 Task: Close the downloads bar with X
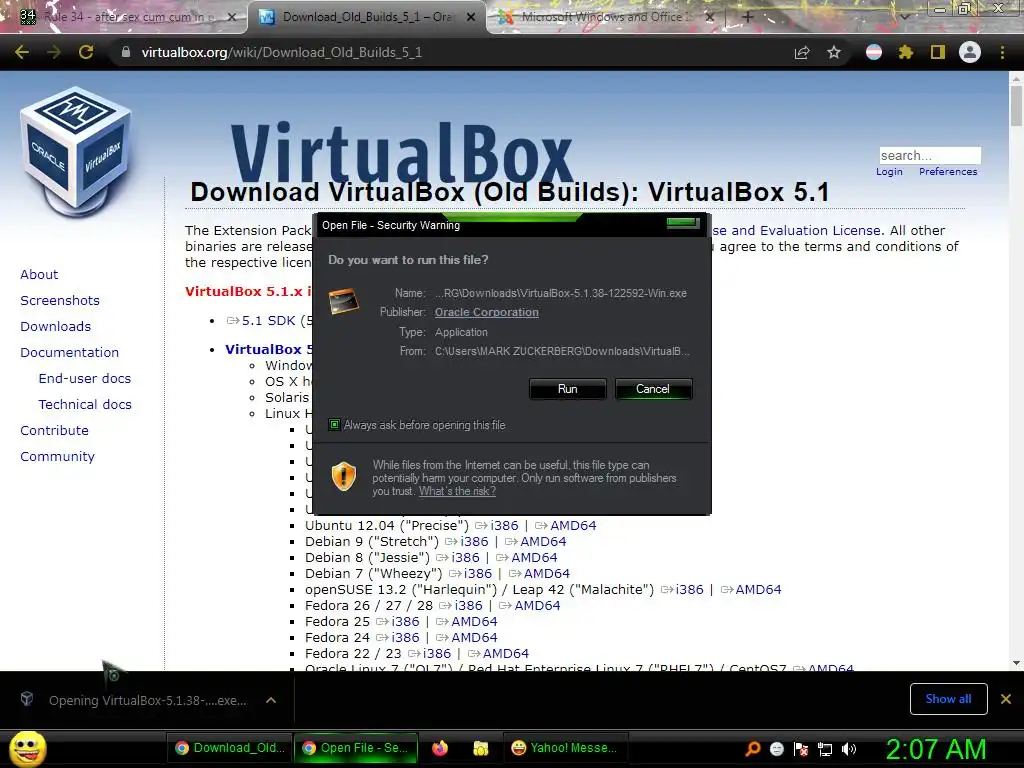pos(1006,699)
